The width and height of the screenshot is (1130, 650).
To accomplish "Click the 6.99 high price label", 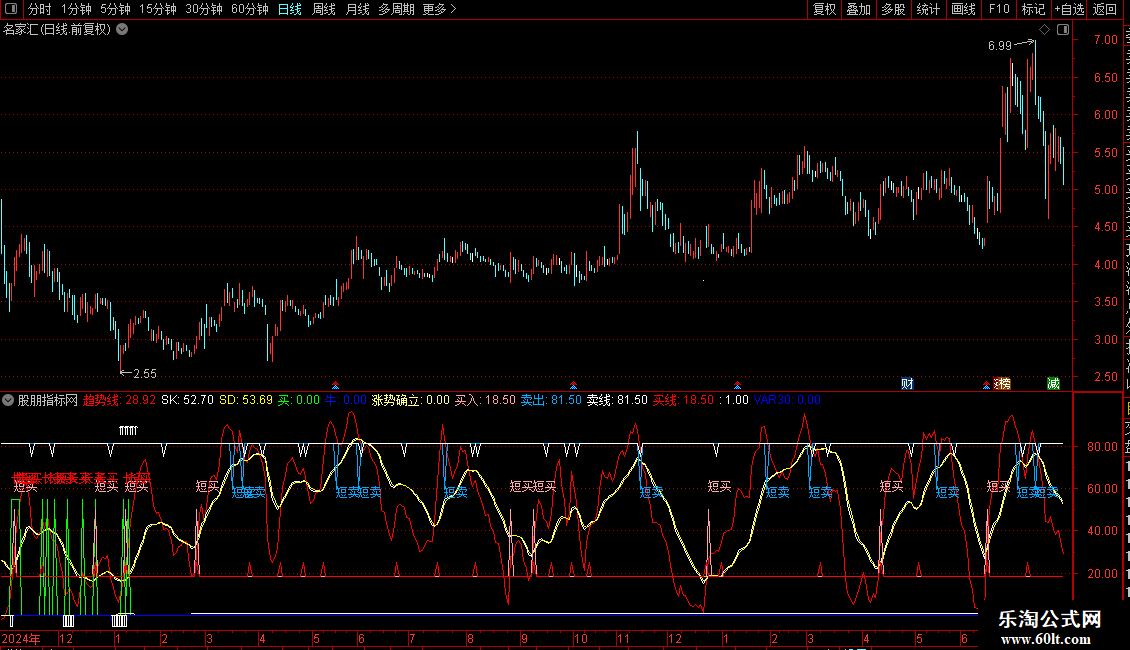I will pyautogui.click(x=1000, y=45).
